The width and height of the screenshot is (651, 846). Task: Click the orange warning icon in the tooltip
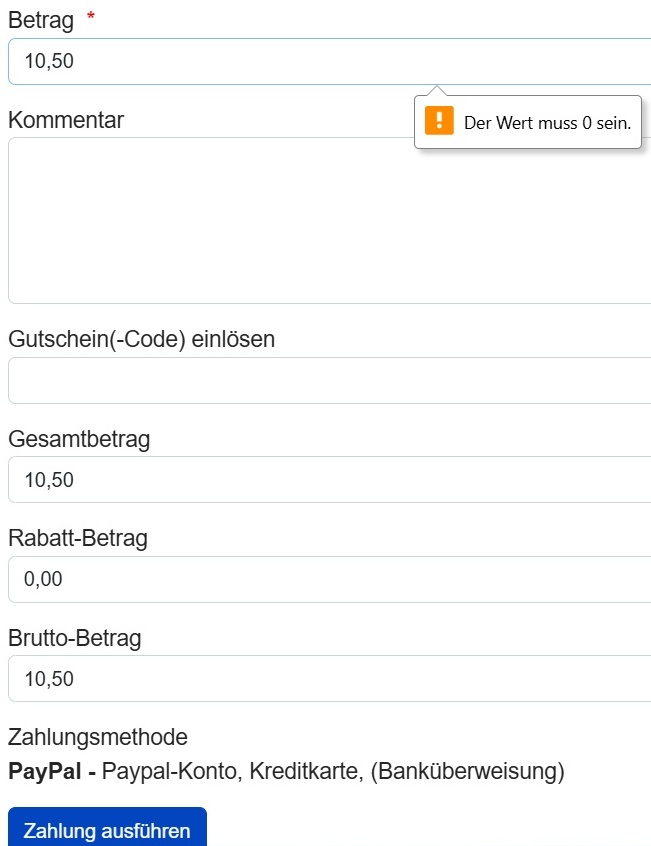point(439,122)
